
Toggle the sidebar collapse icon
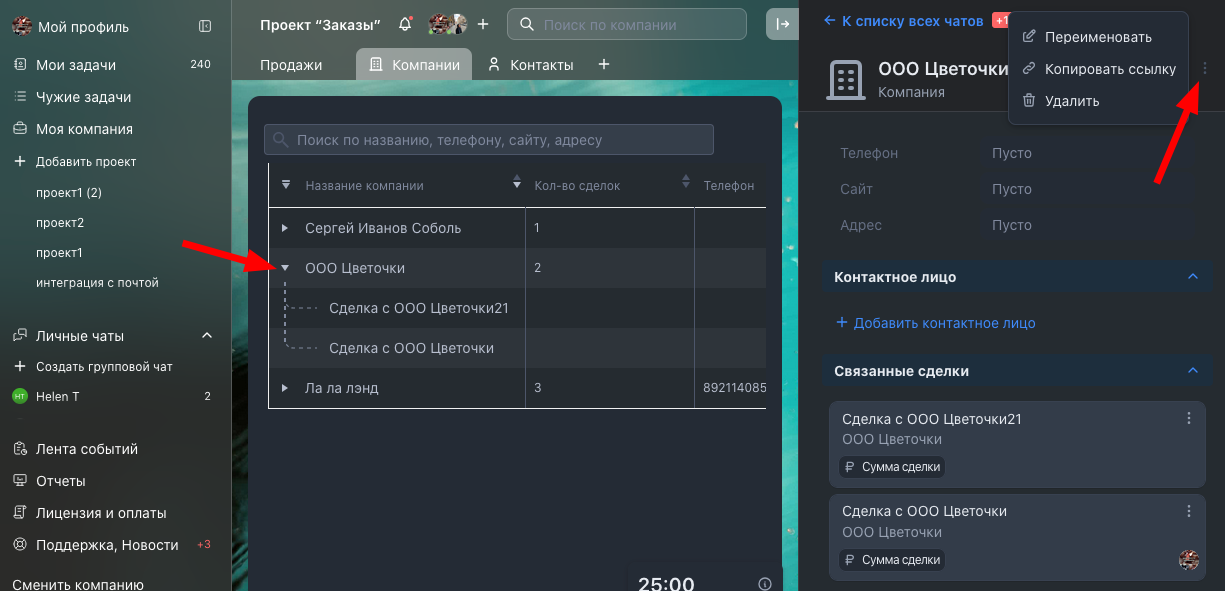pos(205,26)
